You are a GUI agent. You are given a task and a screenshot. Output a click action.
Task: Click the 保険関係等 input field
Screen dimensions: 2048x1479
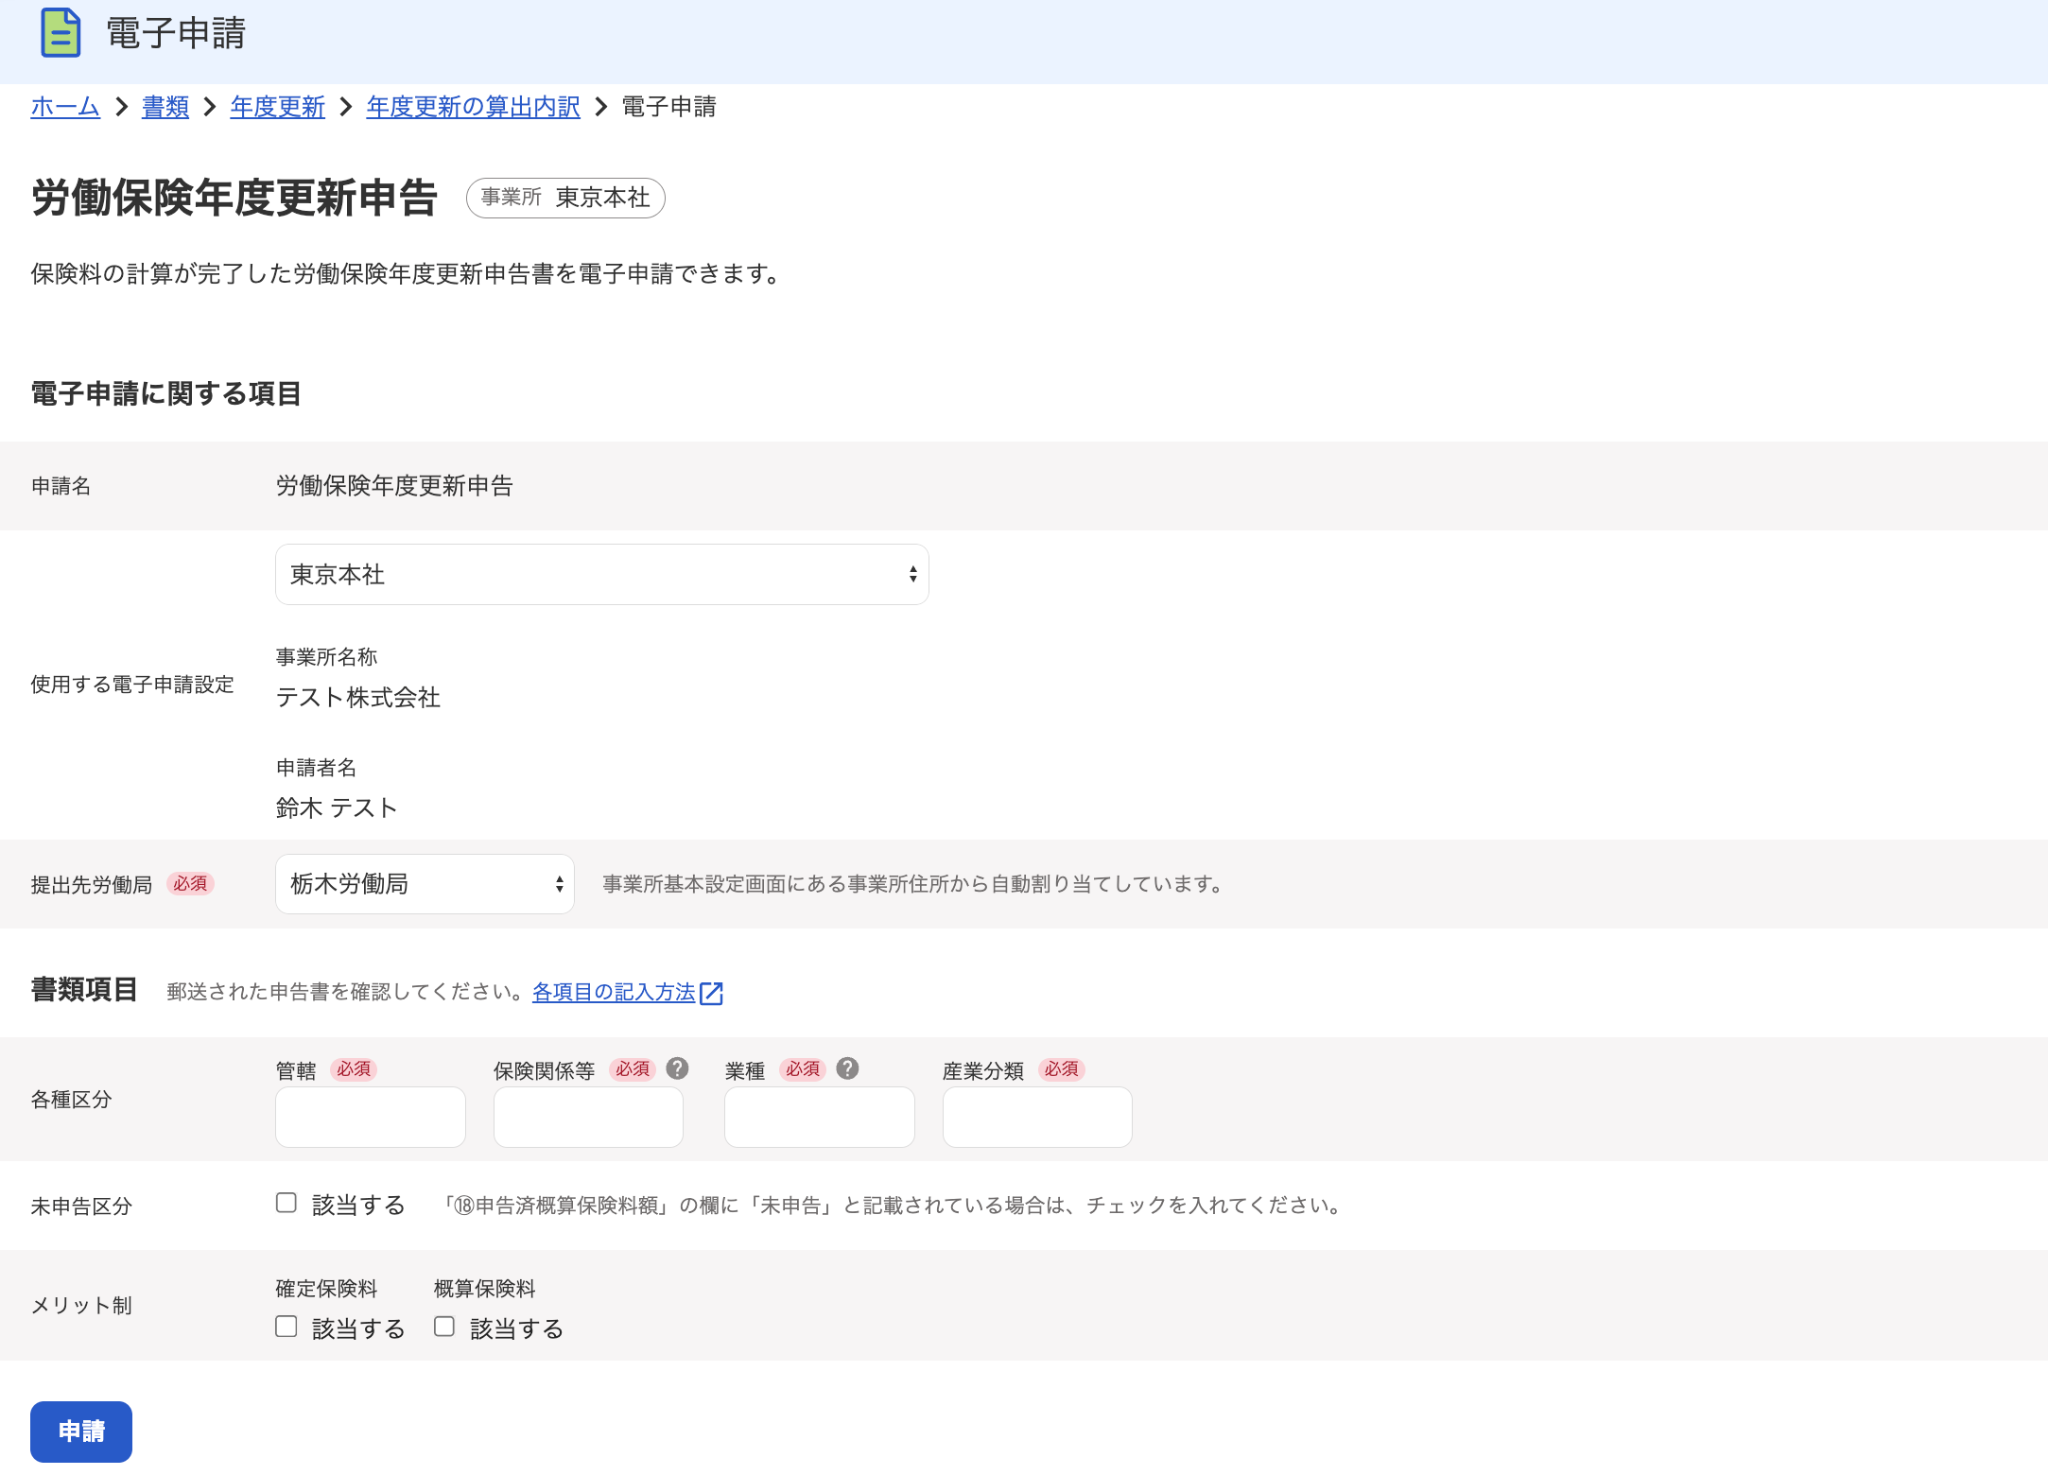(588, 1117)
